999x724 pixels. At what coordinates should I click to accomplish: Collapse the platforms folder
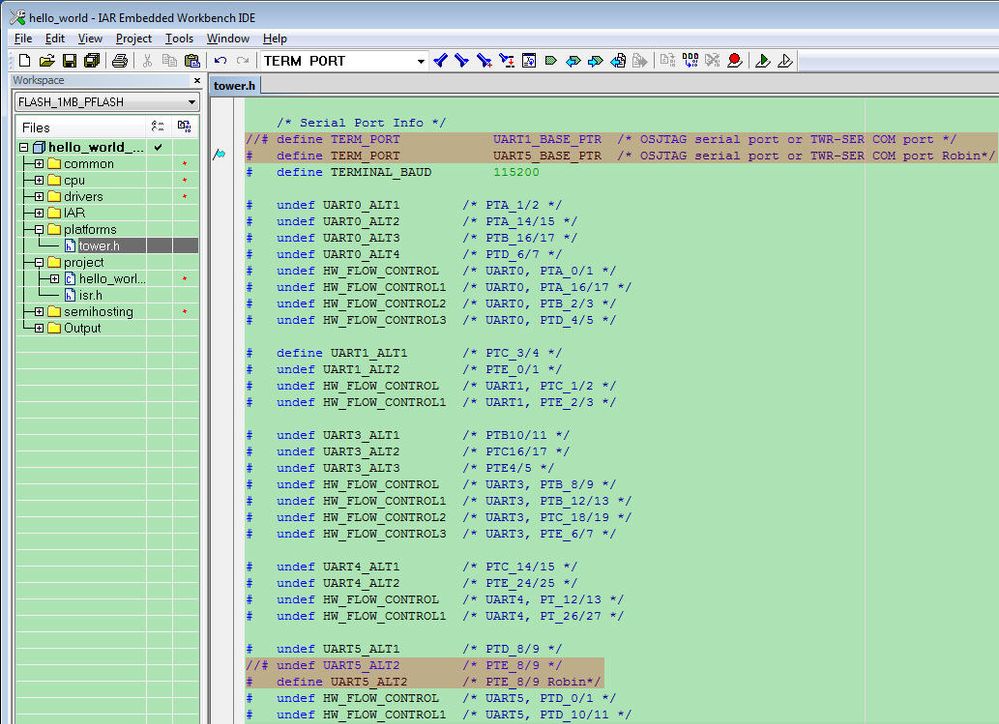pyautogui.click(x=39, y=229)
